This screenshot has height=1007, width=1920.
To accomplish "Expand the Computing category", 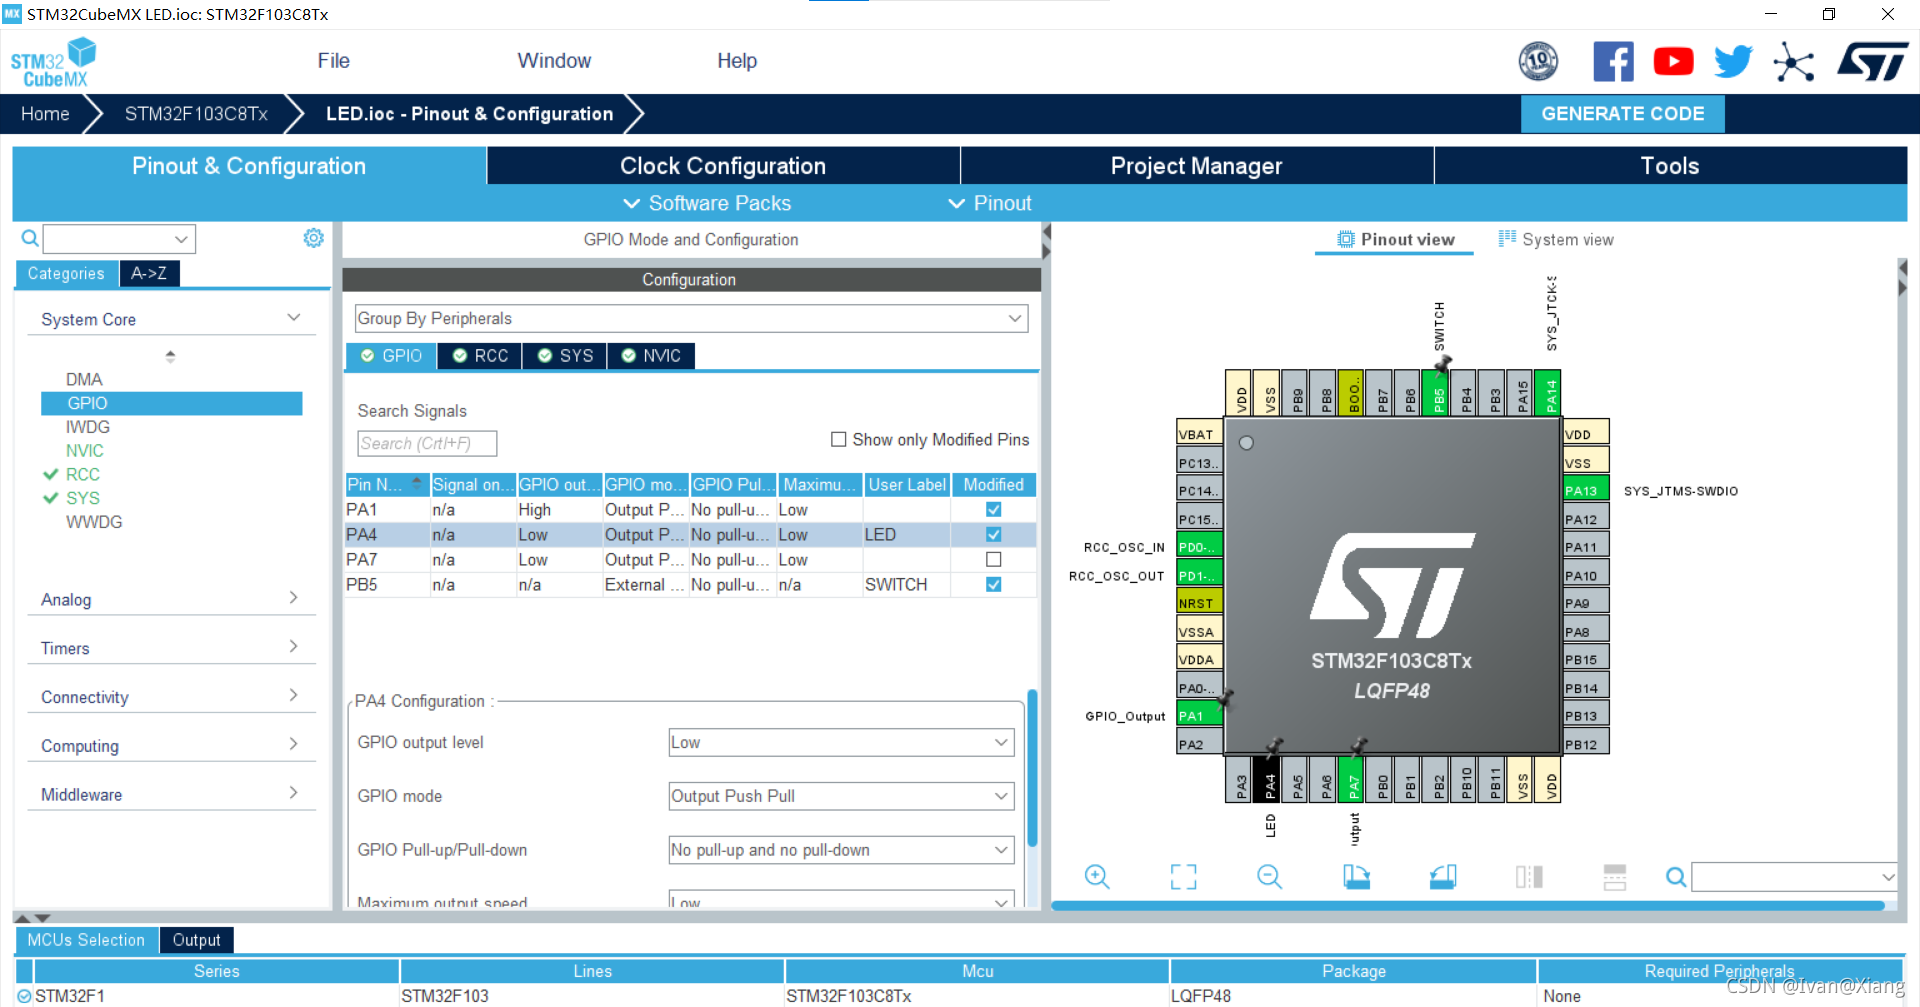I will [170, 746].
